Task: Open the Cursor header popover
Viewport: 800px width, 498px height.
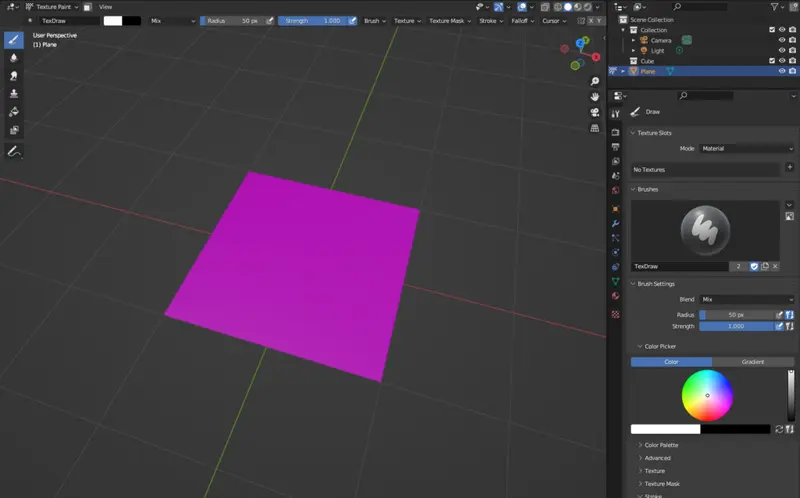Action: tap(554, 21)
